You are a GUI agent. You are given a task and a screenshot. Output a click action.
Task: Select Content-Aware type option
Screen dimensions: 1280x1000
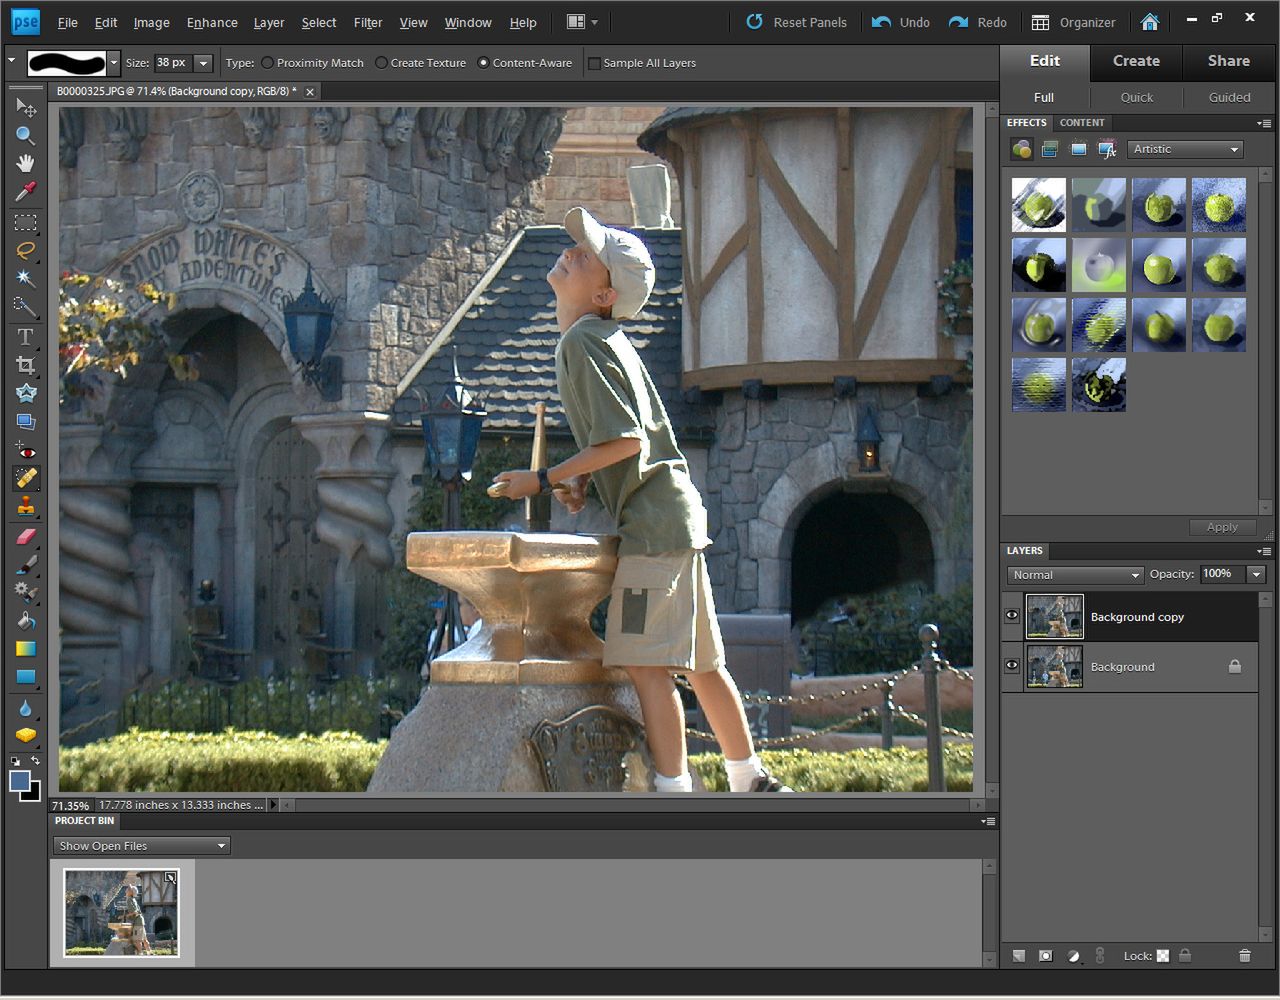pos(524,62)
